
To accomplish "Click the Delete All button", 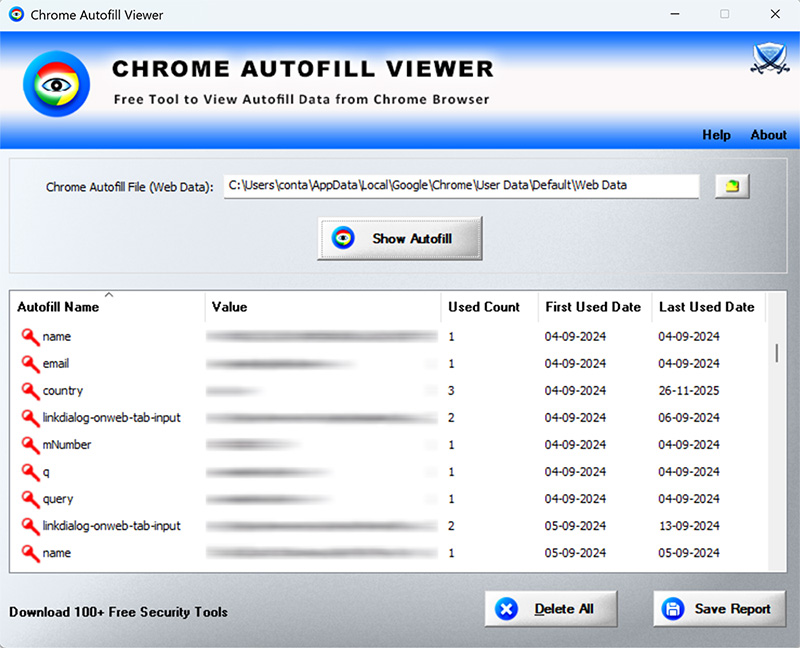I will 551,609.
